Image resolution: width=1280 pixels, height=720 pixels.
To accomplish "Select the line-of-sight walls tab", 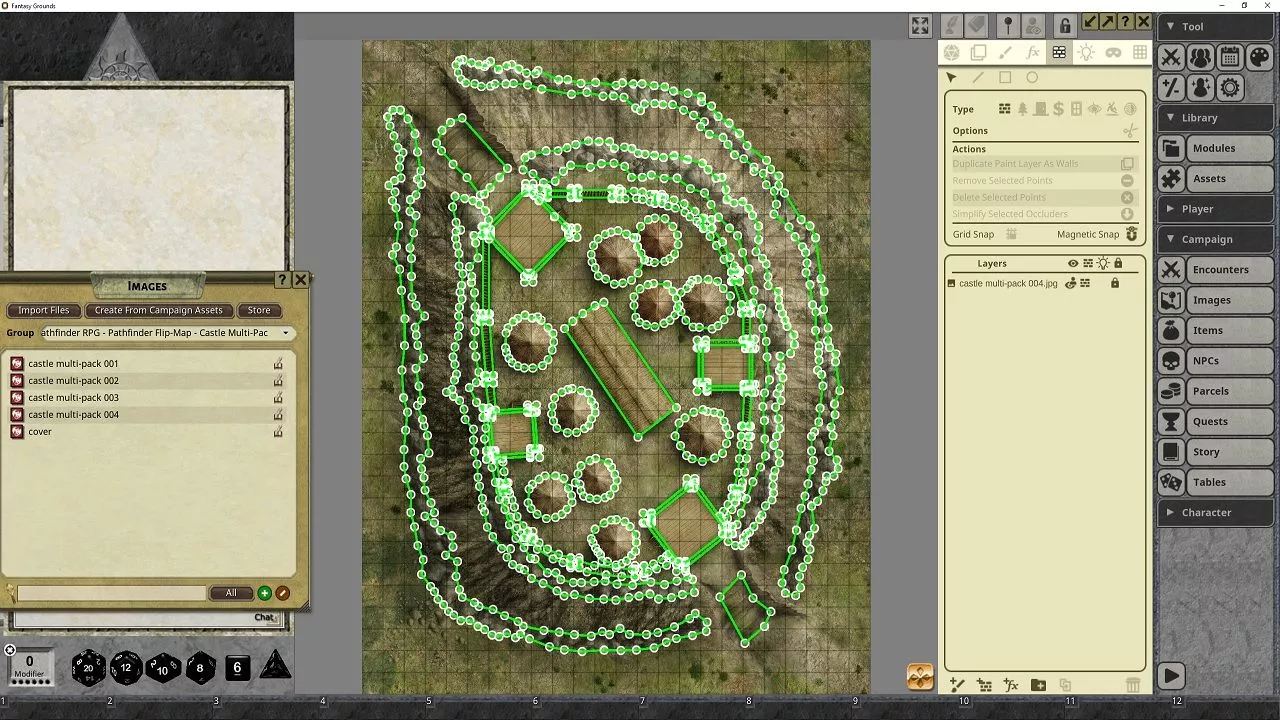I will tap(1059, 52).
